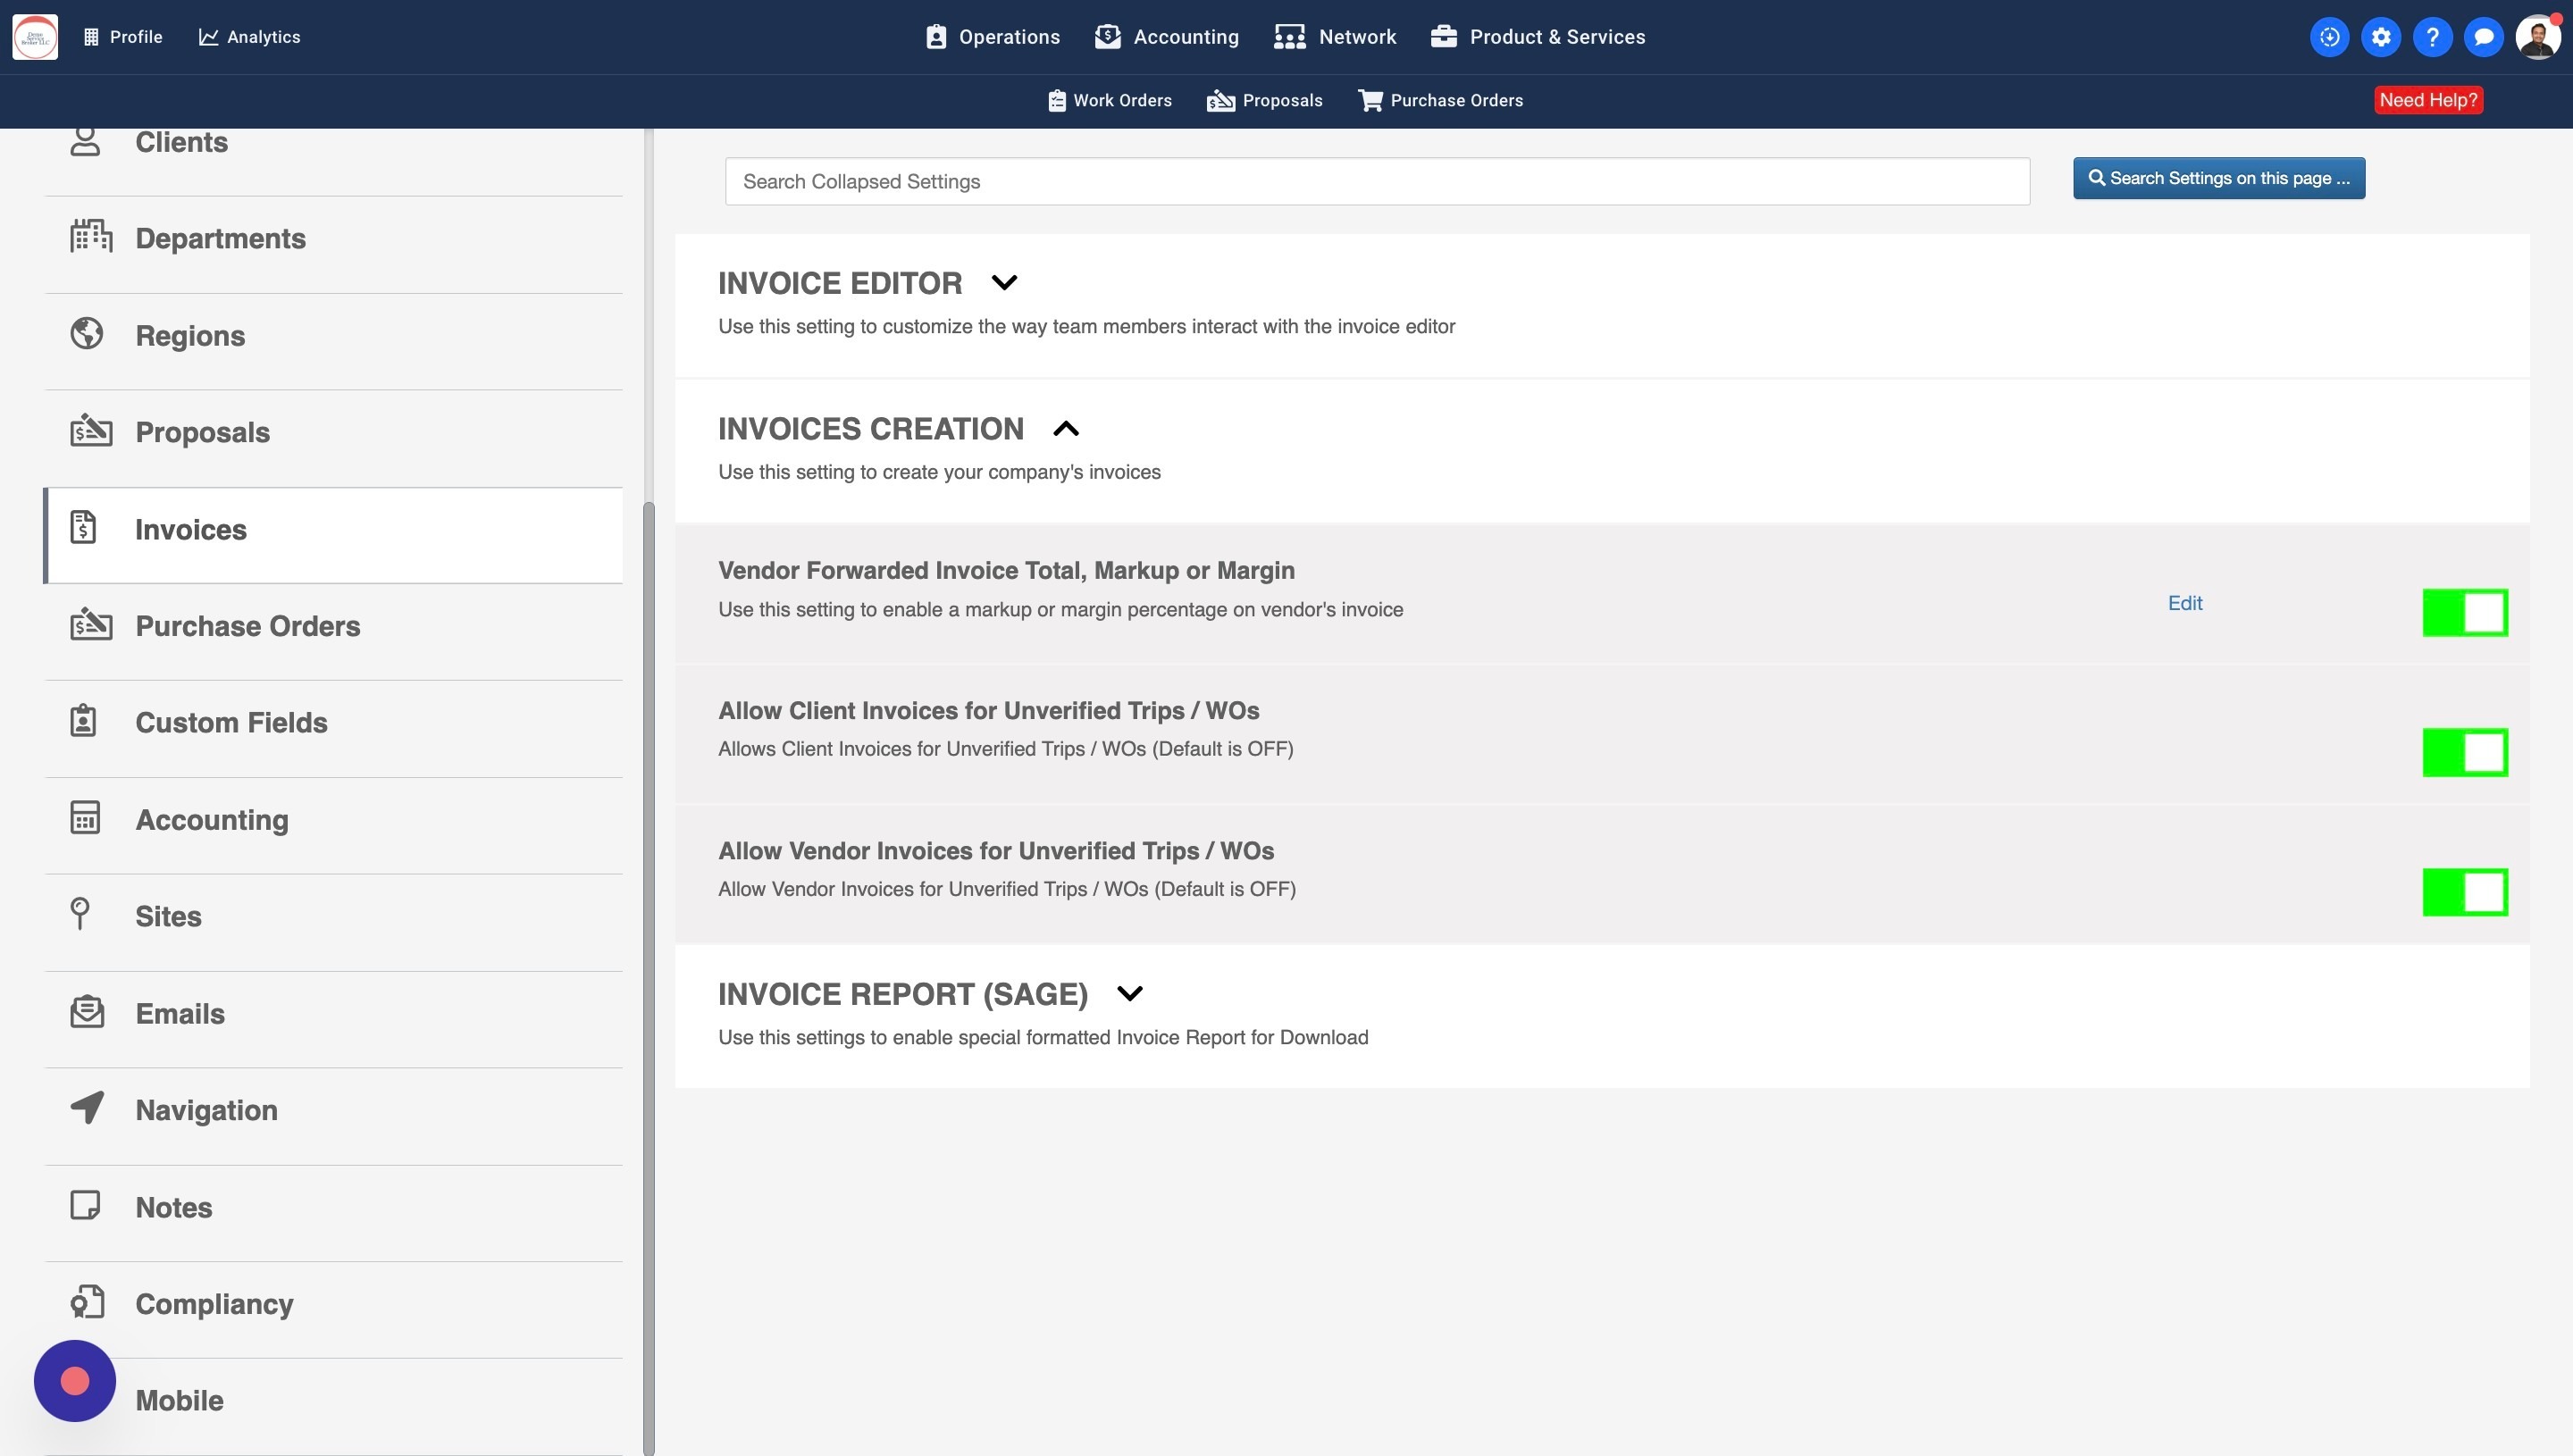Click the Sites map pin icon
Screen dimensions: 2573x1456
click(x=80, y=914)
